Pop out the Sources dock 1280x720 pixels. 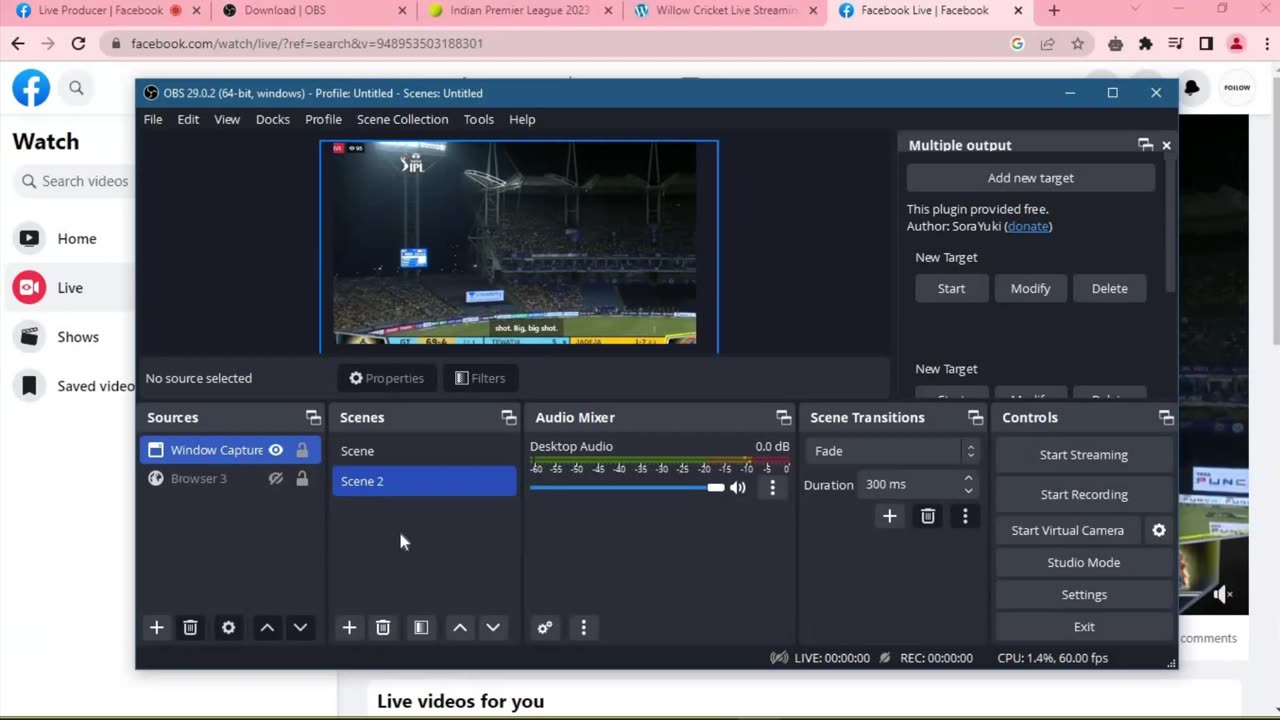[313, 417]
